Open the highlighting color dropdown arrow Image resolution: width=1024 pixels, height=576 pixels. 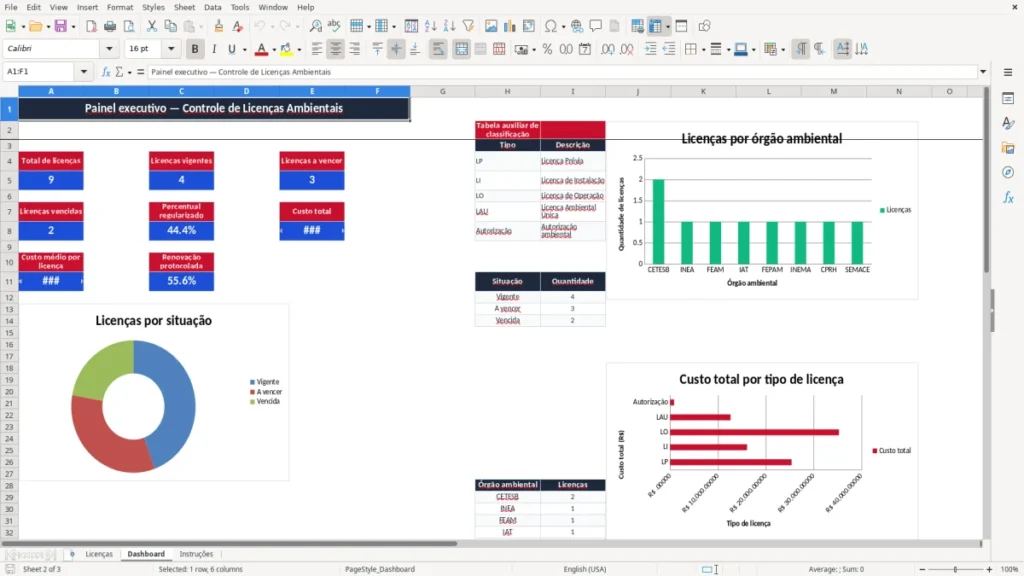pyautogui.click(x=298, y=50)
